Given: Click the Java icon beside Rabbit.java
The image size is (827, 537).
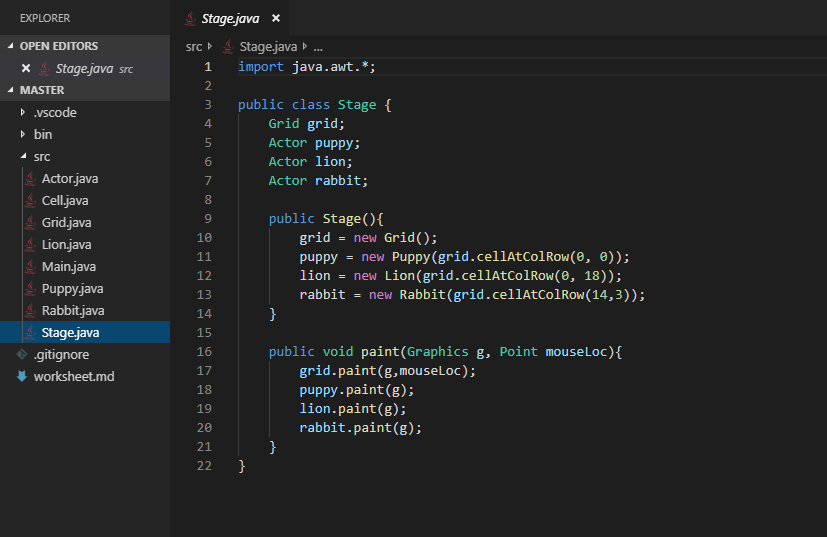Looking at the screenshot, I should 31,311.
